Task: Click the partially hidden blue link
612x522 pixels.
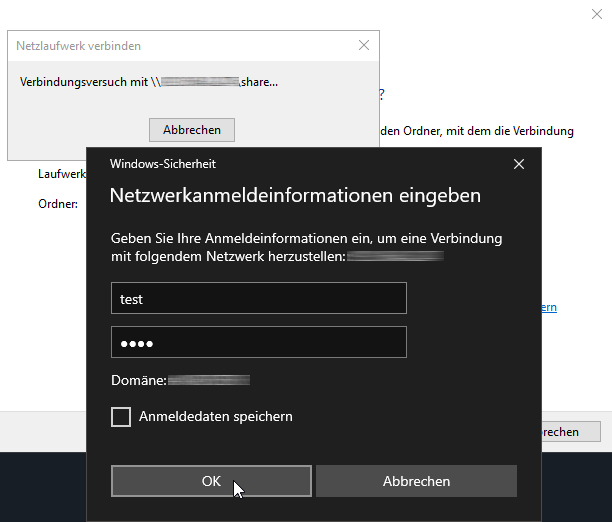Action: (549, 308)
